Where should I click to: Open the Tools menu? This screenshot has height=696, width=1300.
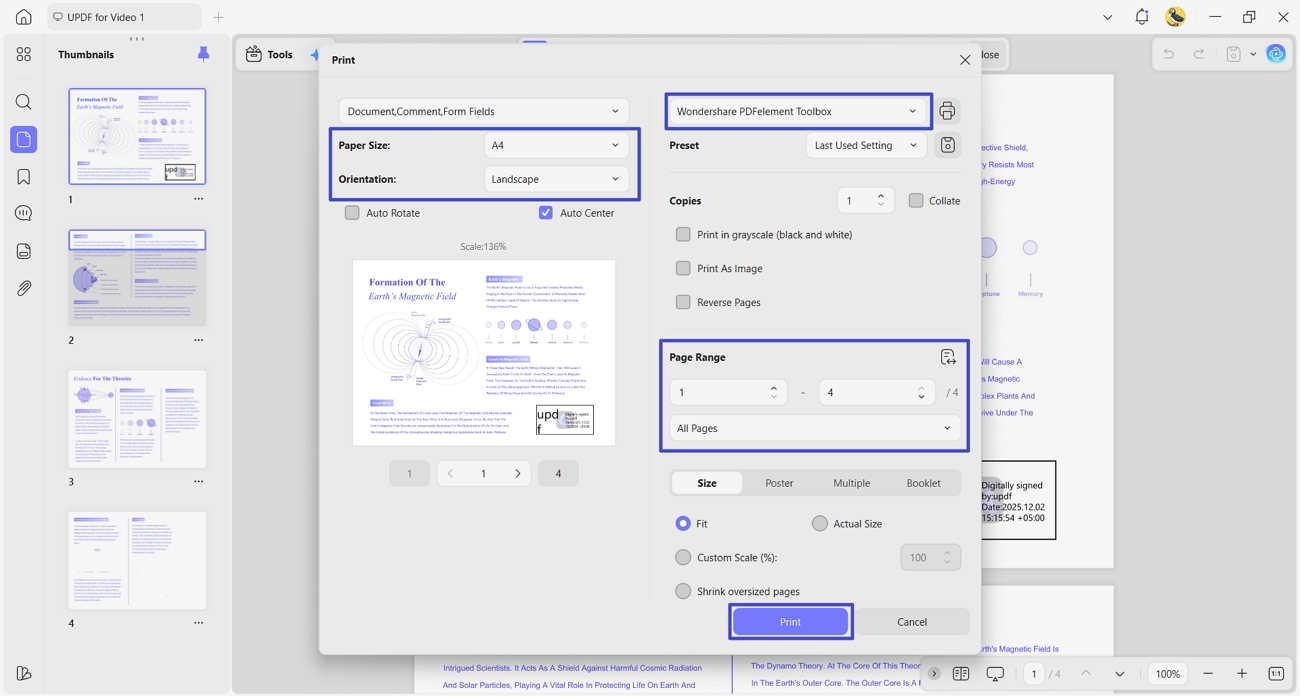tap(270, 54)
